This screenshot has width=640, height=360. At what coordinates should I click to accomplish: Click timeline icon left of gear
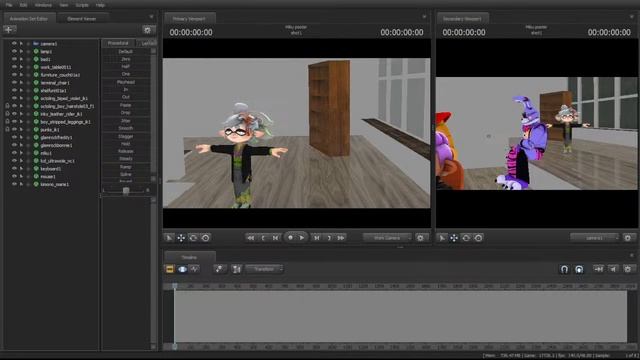pyautogui.click(x=613, y=269)
